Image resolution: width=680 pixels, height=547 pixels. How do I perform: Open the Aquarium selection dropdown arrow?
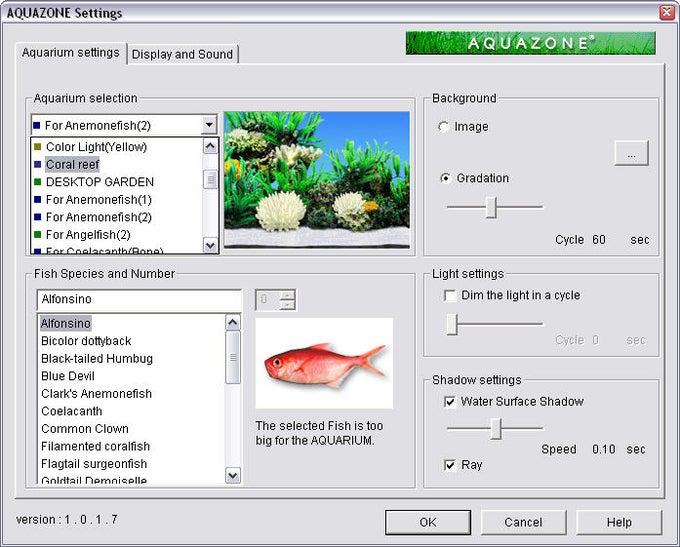tap(209, 125)
